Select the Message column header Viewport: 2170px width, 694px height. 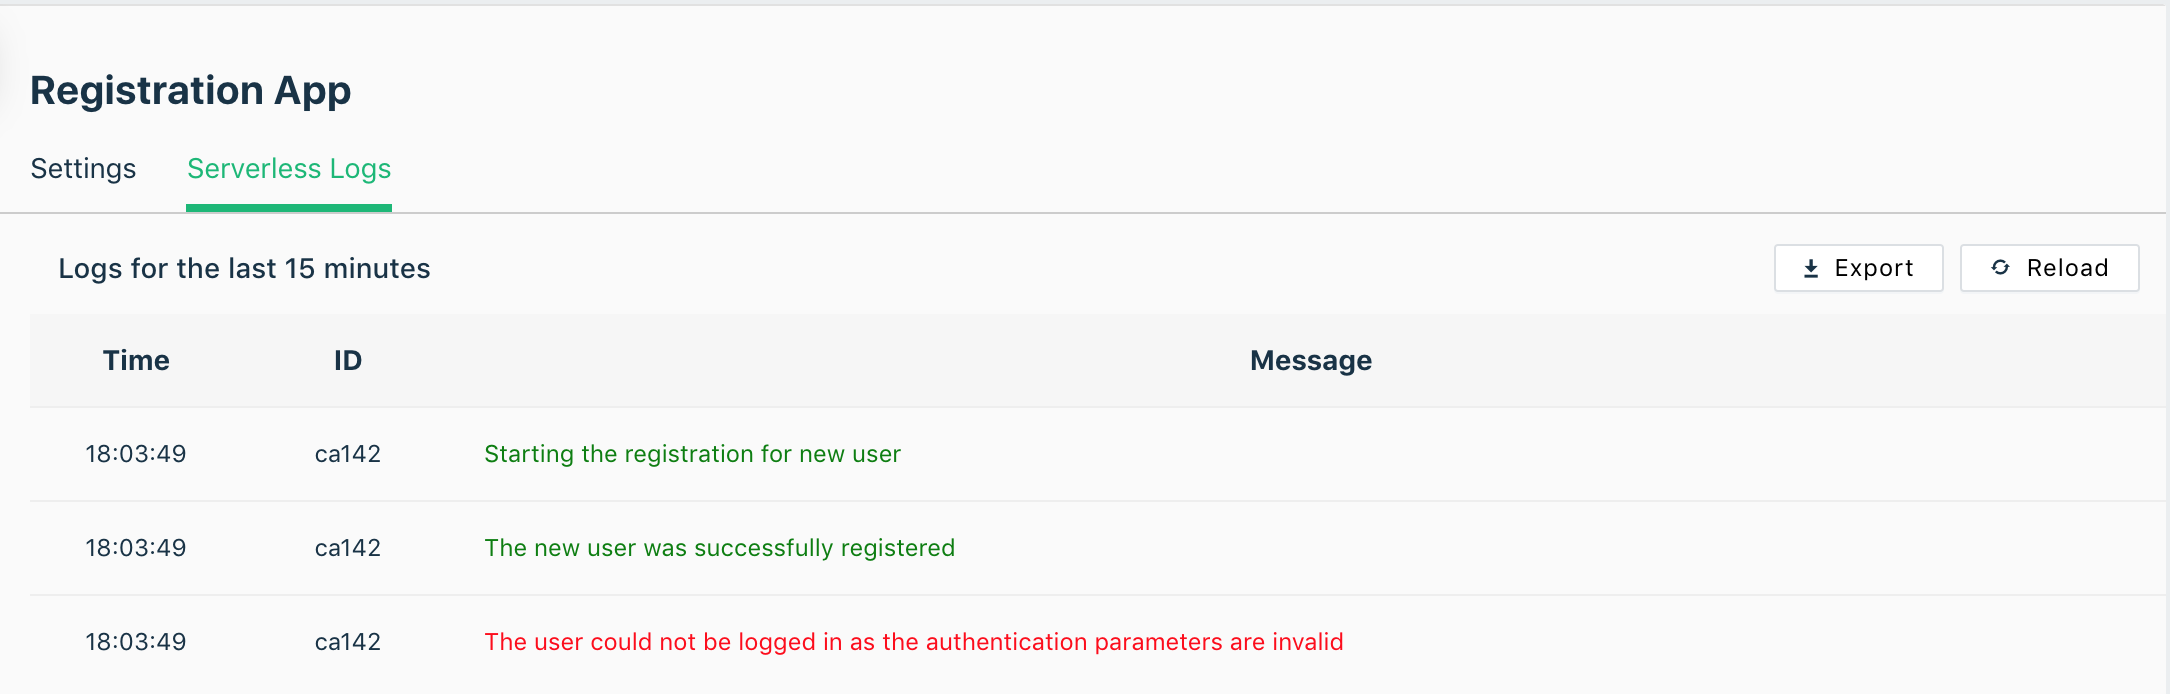tap(1311, 360)
